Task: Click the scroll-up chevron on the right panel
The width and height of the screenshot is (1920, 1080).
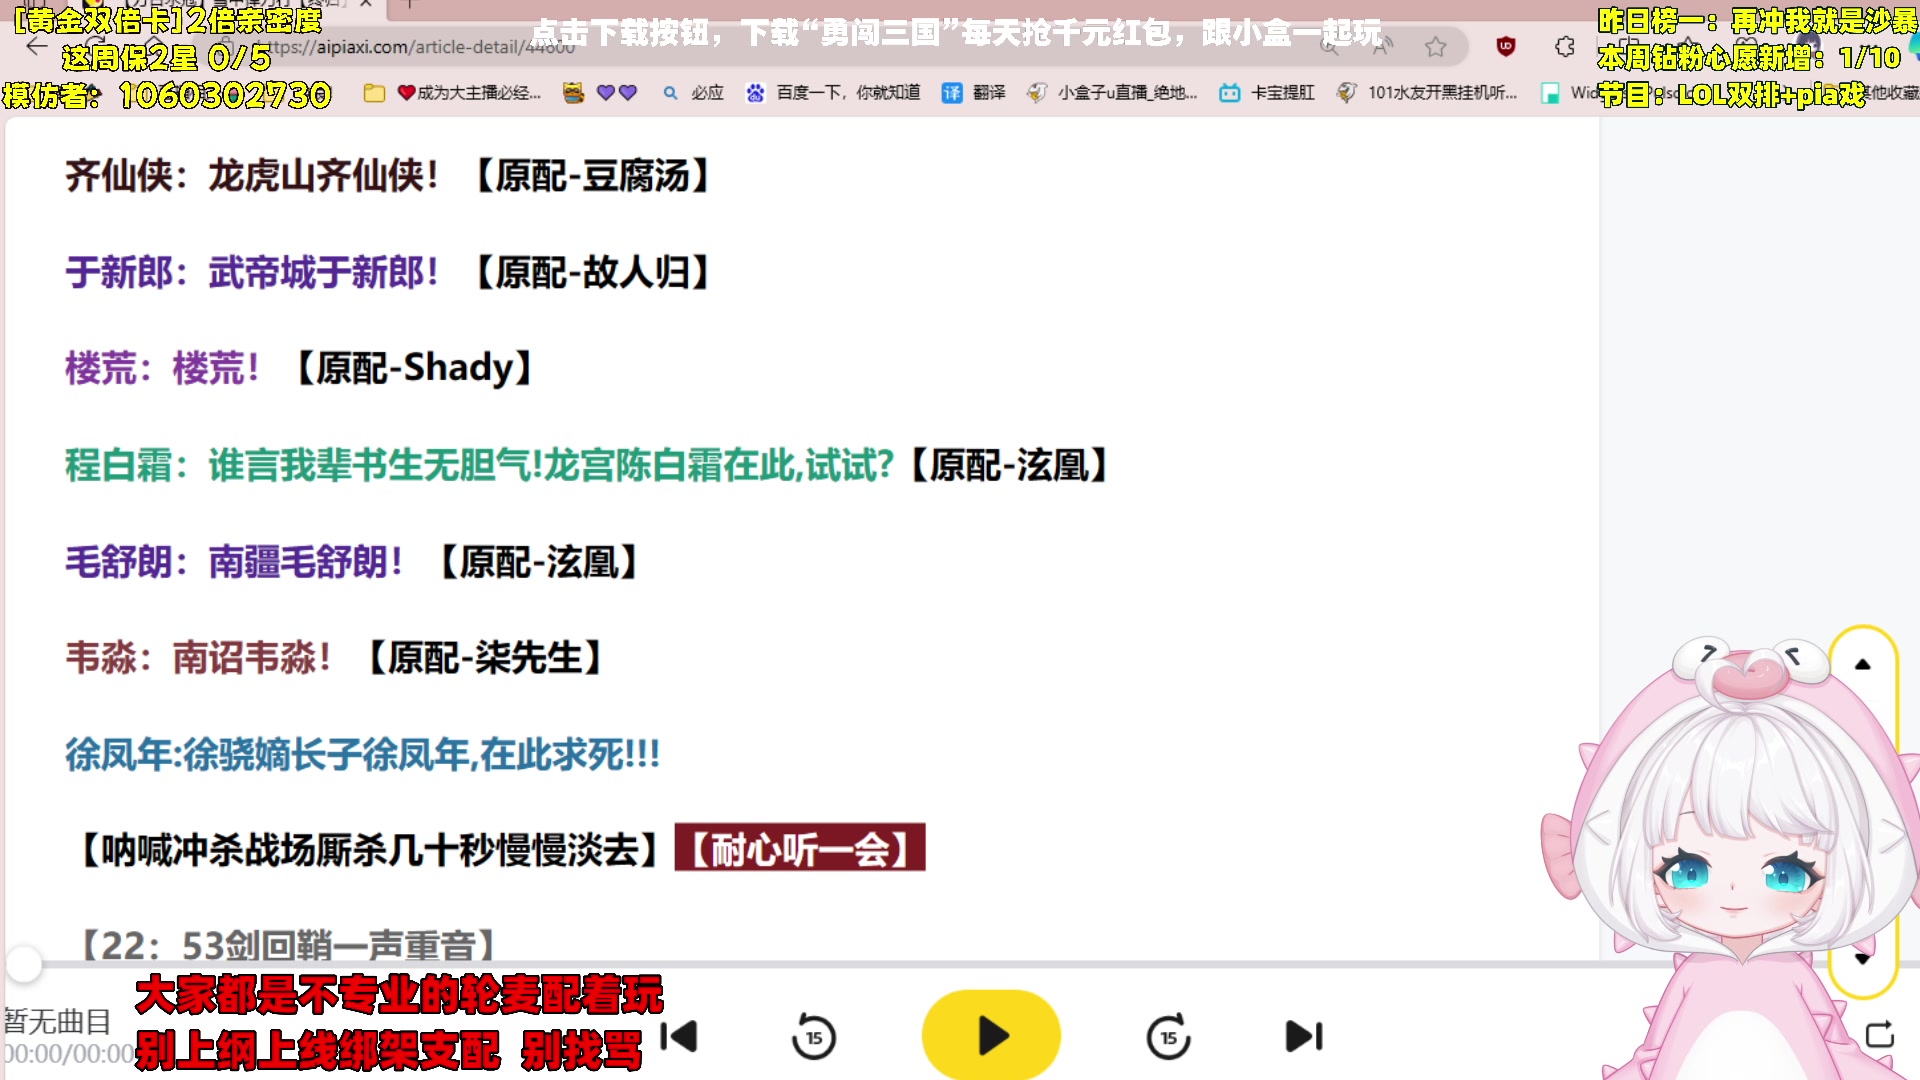Action: tap(1862, 662)
